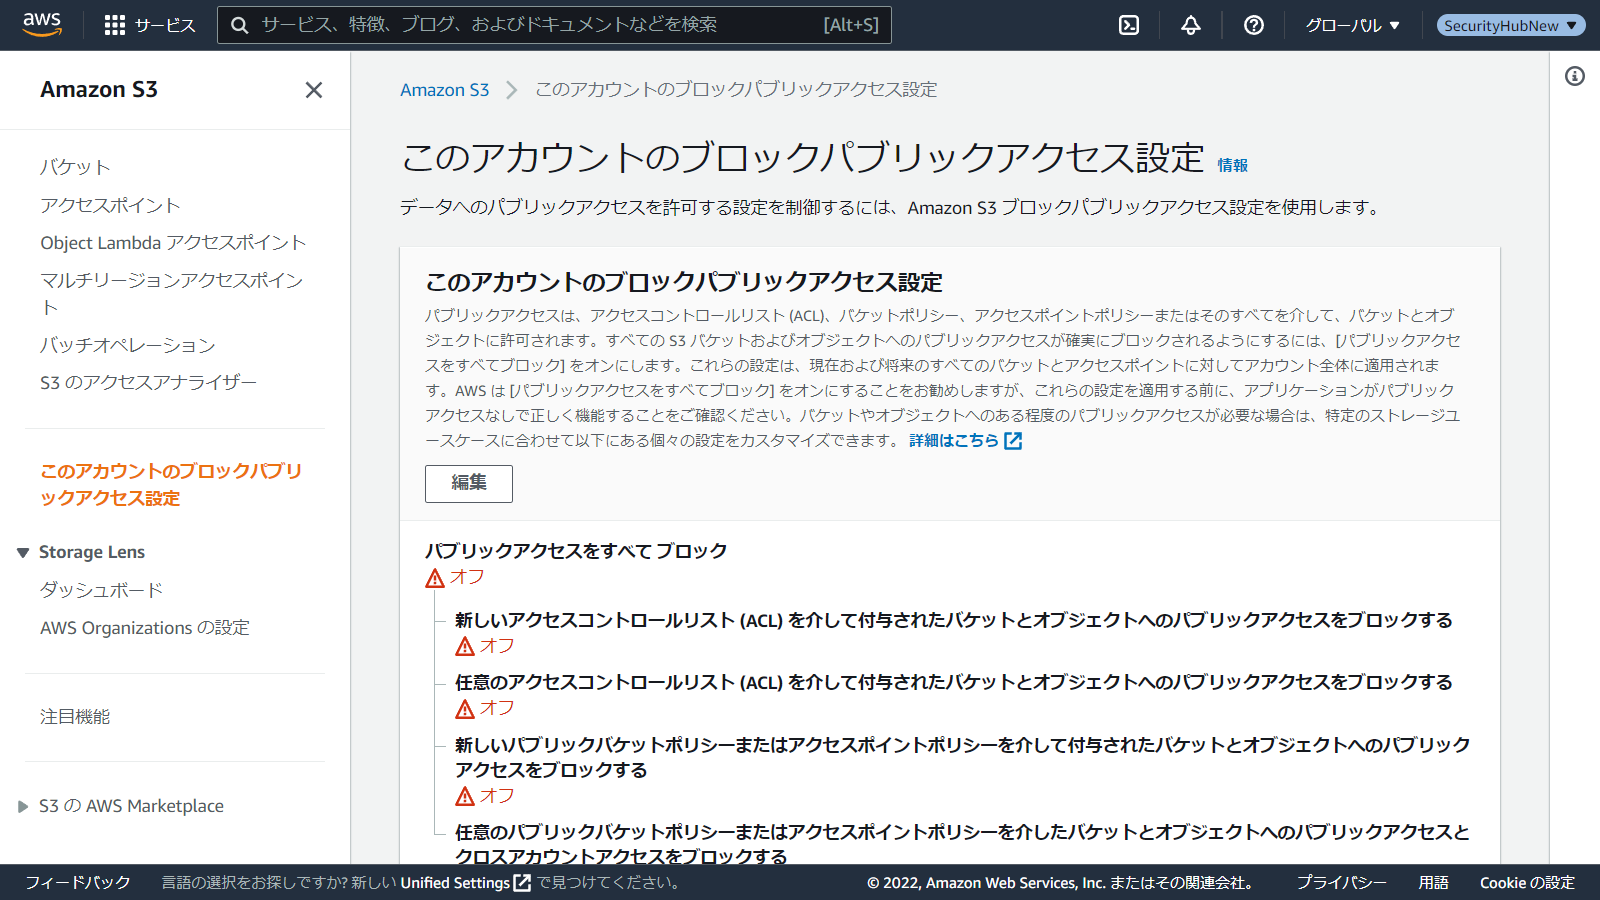The height and width of the screenshot is (900, 1600).
Task: Open Cookie の設定 in footer
Action: tap(1526, 883)
